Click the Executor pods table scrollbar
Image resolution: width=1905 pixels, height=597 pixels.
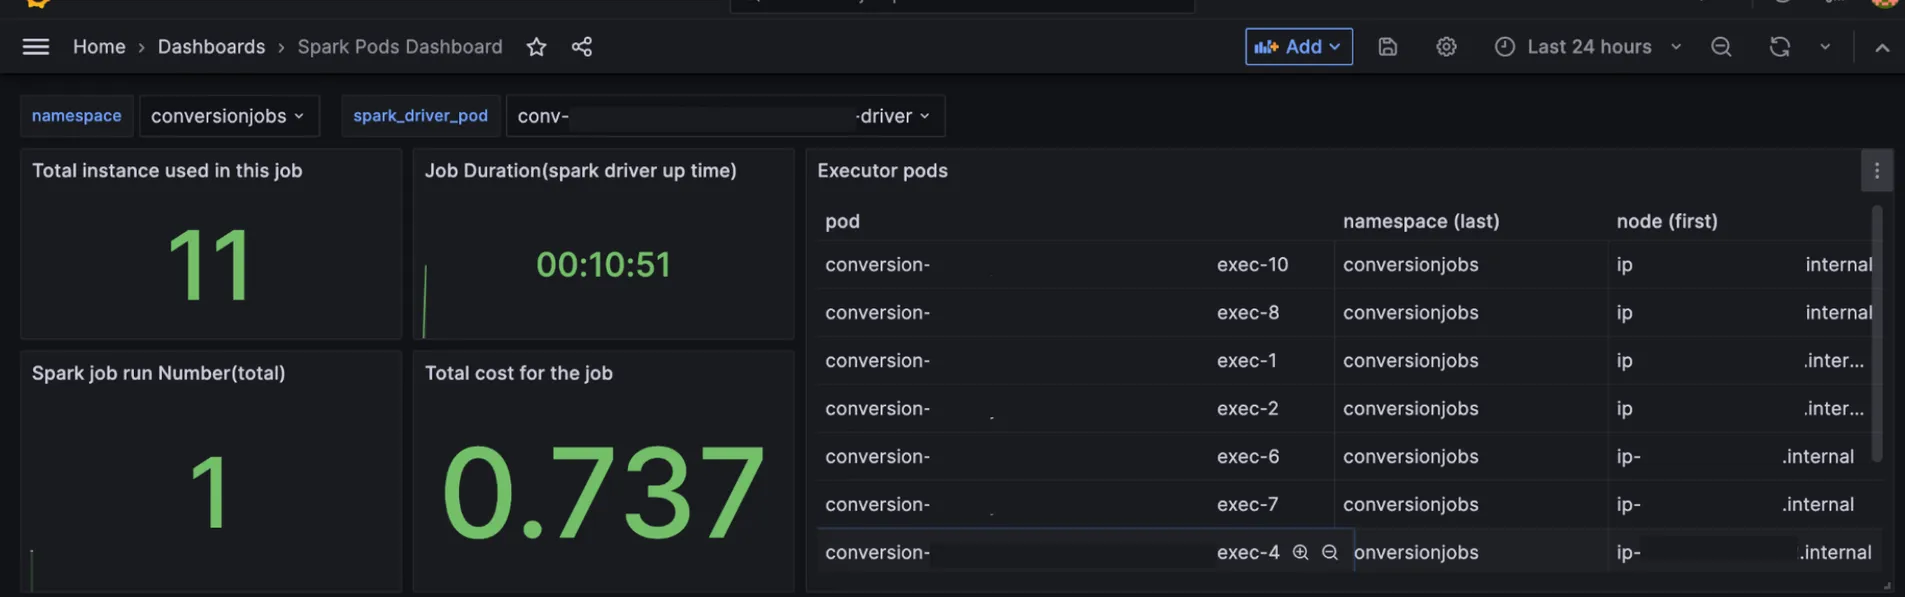pyautogui.click(x=1877, y=333)
